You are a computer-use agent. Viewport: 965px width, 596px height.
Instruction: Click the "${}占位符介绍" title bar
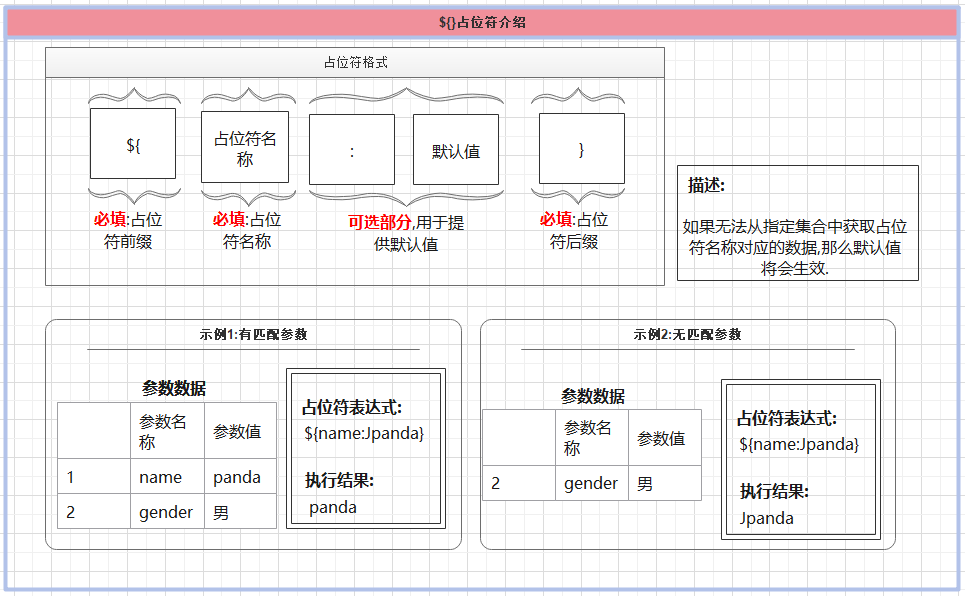(482, 16)
